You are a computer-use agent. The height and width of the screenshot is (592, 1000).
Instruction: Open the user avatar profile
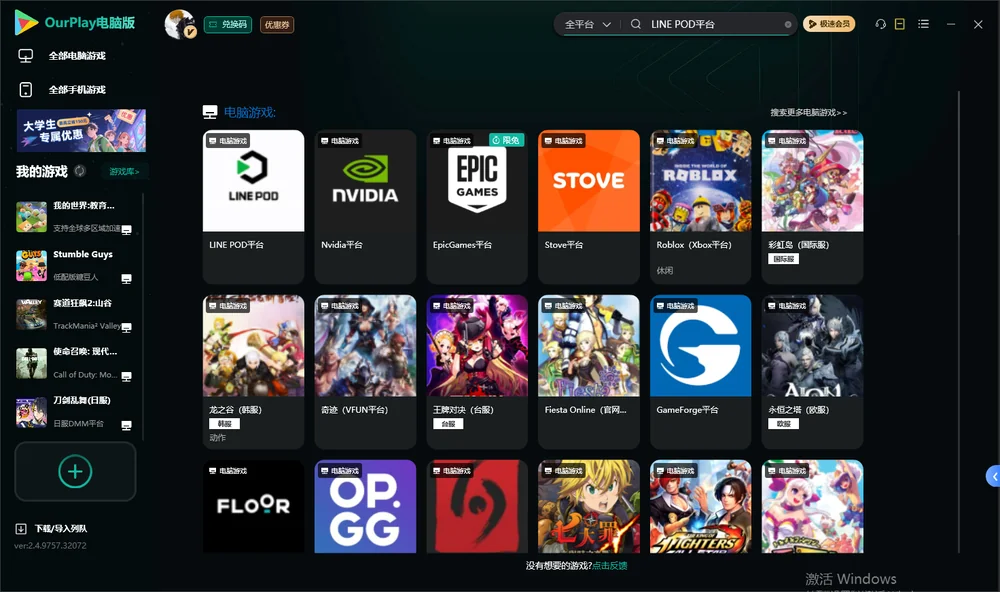tap(180, 24)
